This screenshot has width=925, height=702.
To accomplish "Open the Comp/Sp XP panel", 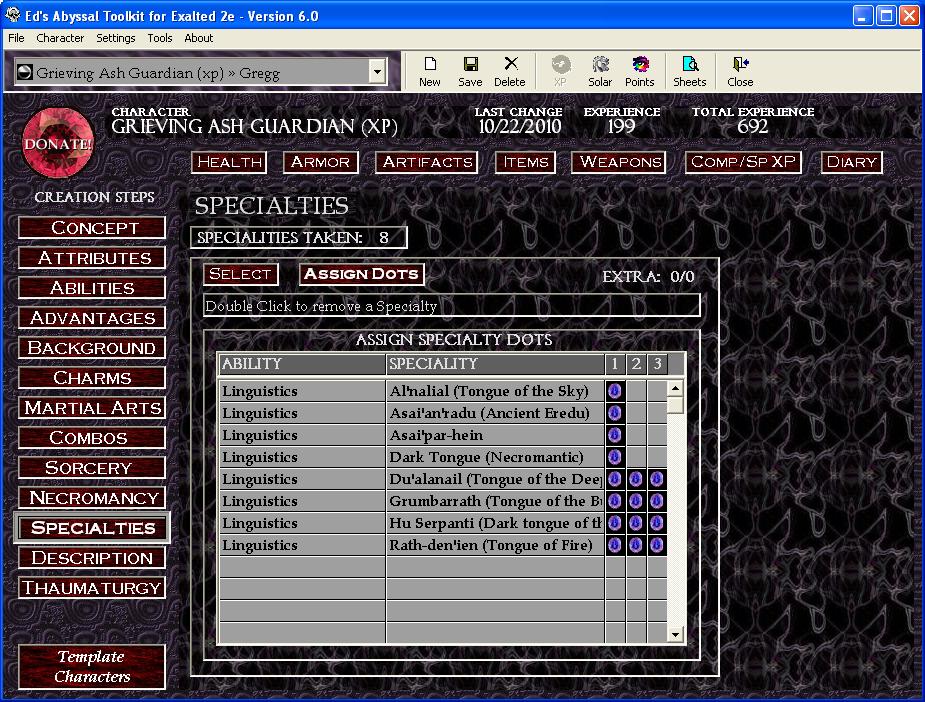I will pyautogui.click(x=743, y=162).
